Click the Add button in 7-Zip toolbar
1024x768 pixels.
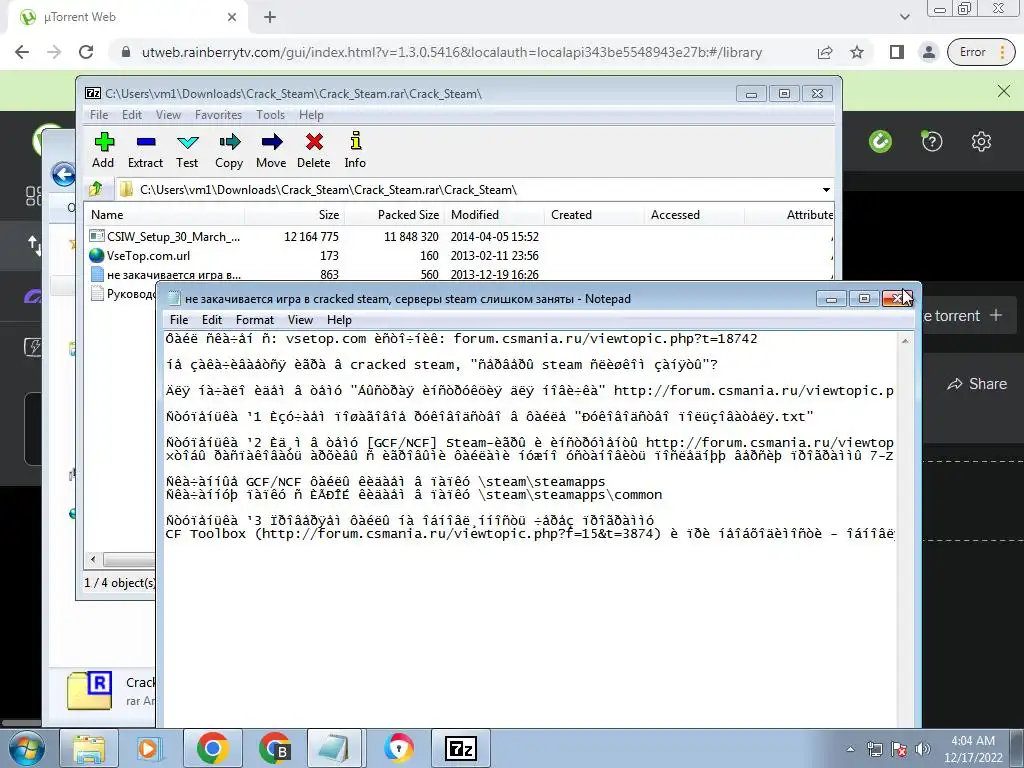(x=103, y=150)
